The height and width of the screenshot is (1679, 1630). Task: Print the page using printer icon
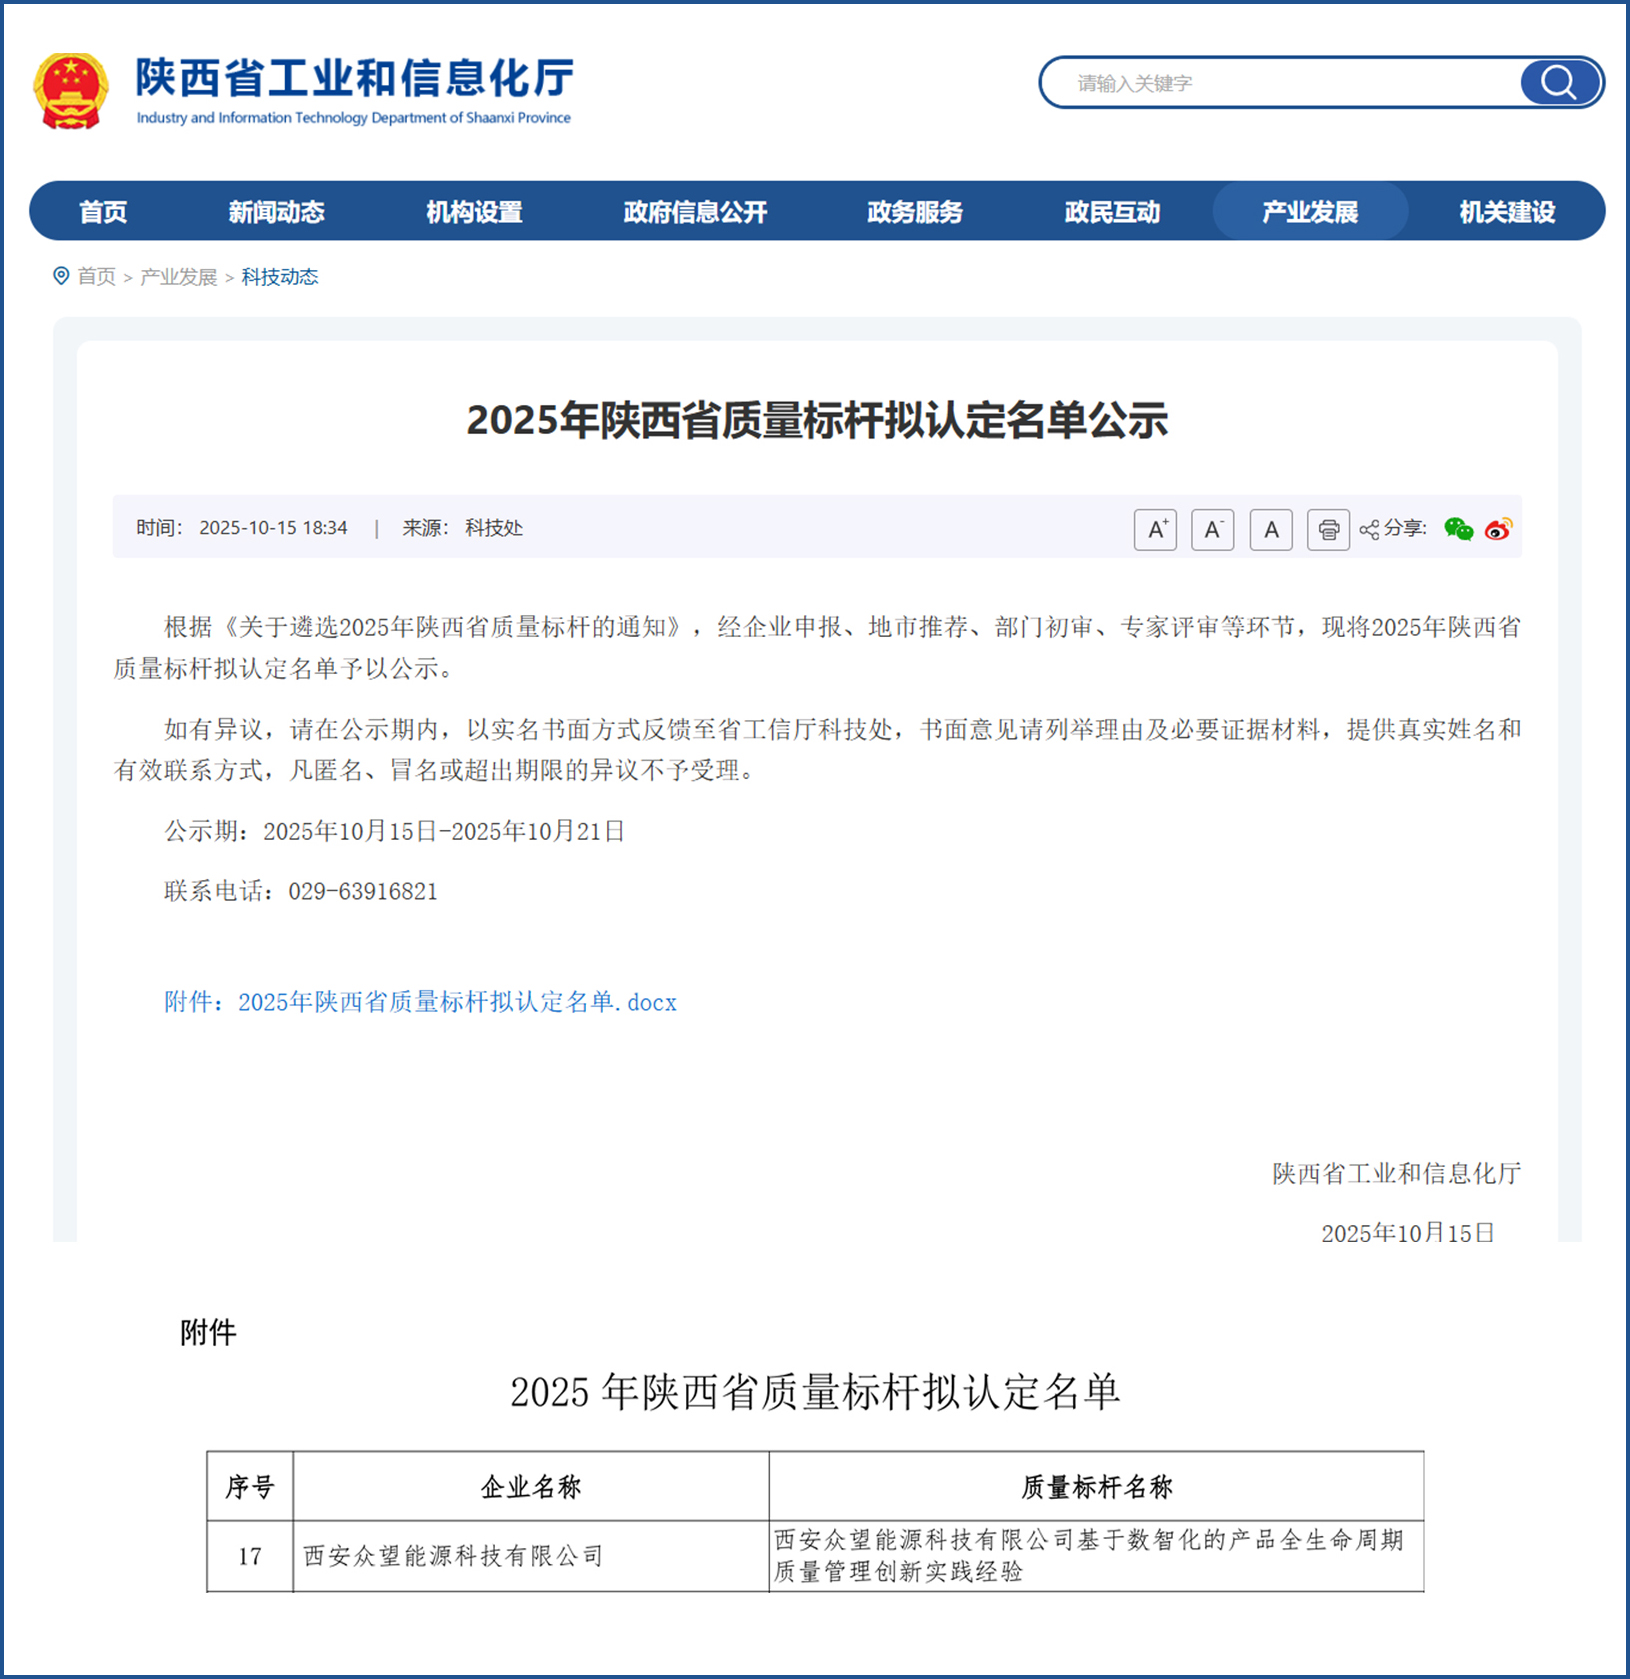(1328, 529)
